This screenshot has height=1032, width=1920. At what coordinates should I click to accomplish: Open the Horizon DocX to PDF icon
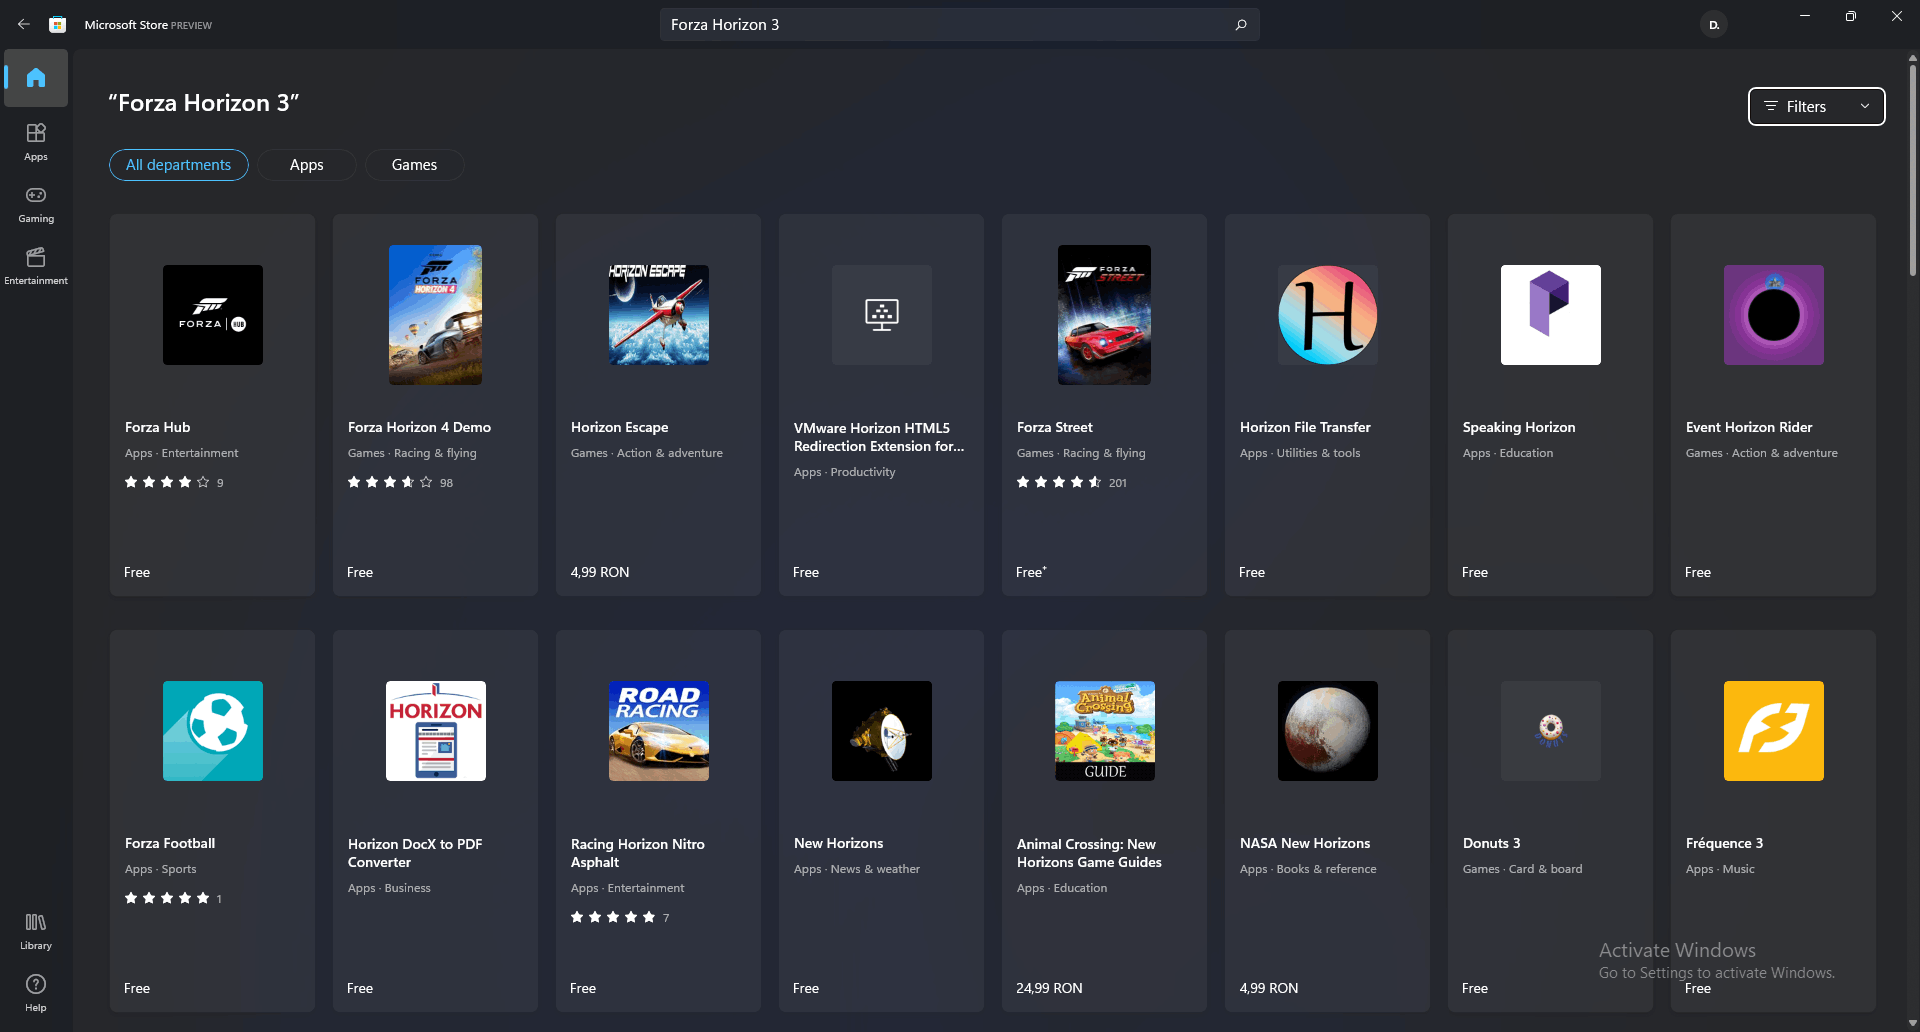pyautogui.click(x=436, y=731)
